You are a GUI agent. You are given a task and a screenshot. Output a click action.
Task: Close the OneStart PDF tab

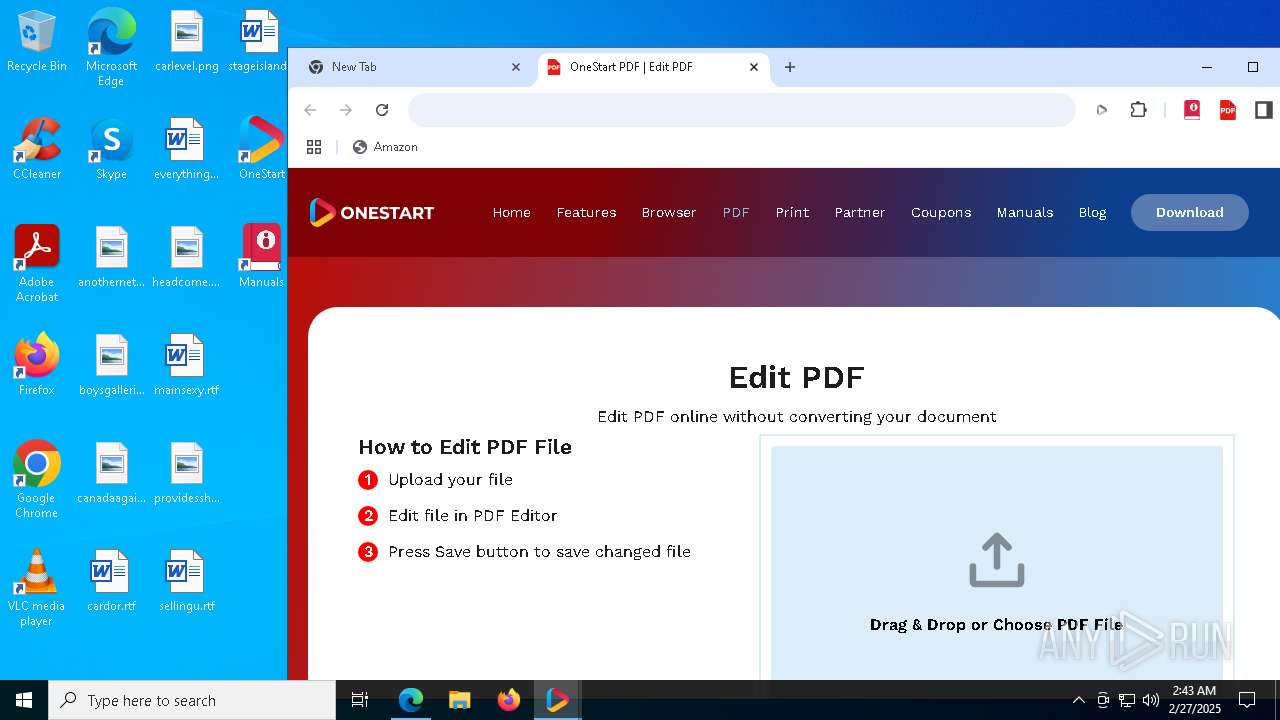[x=754, y=67]
